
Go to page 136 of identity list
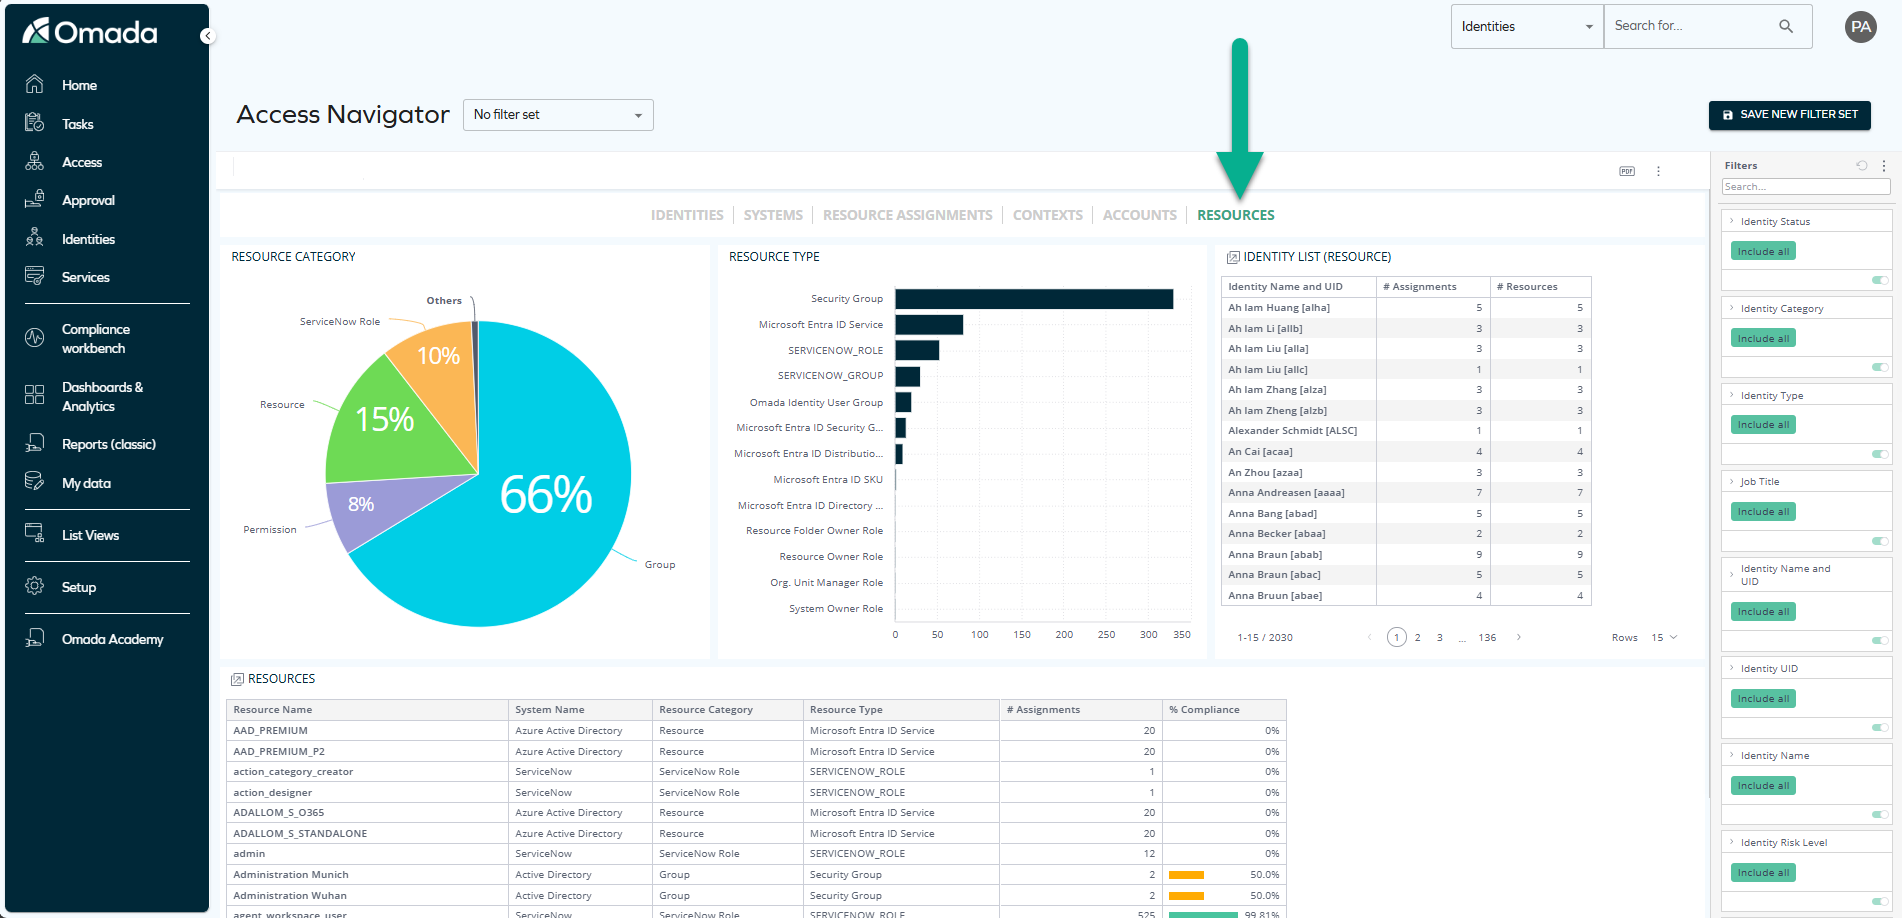[1487, 637]
